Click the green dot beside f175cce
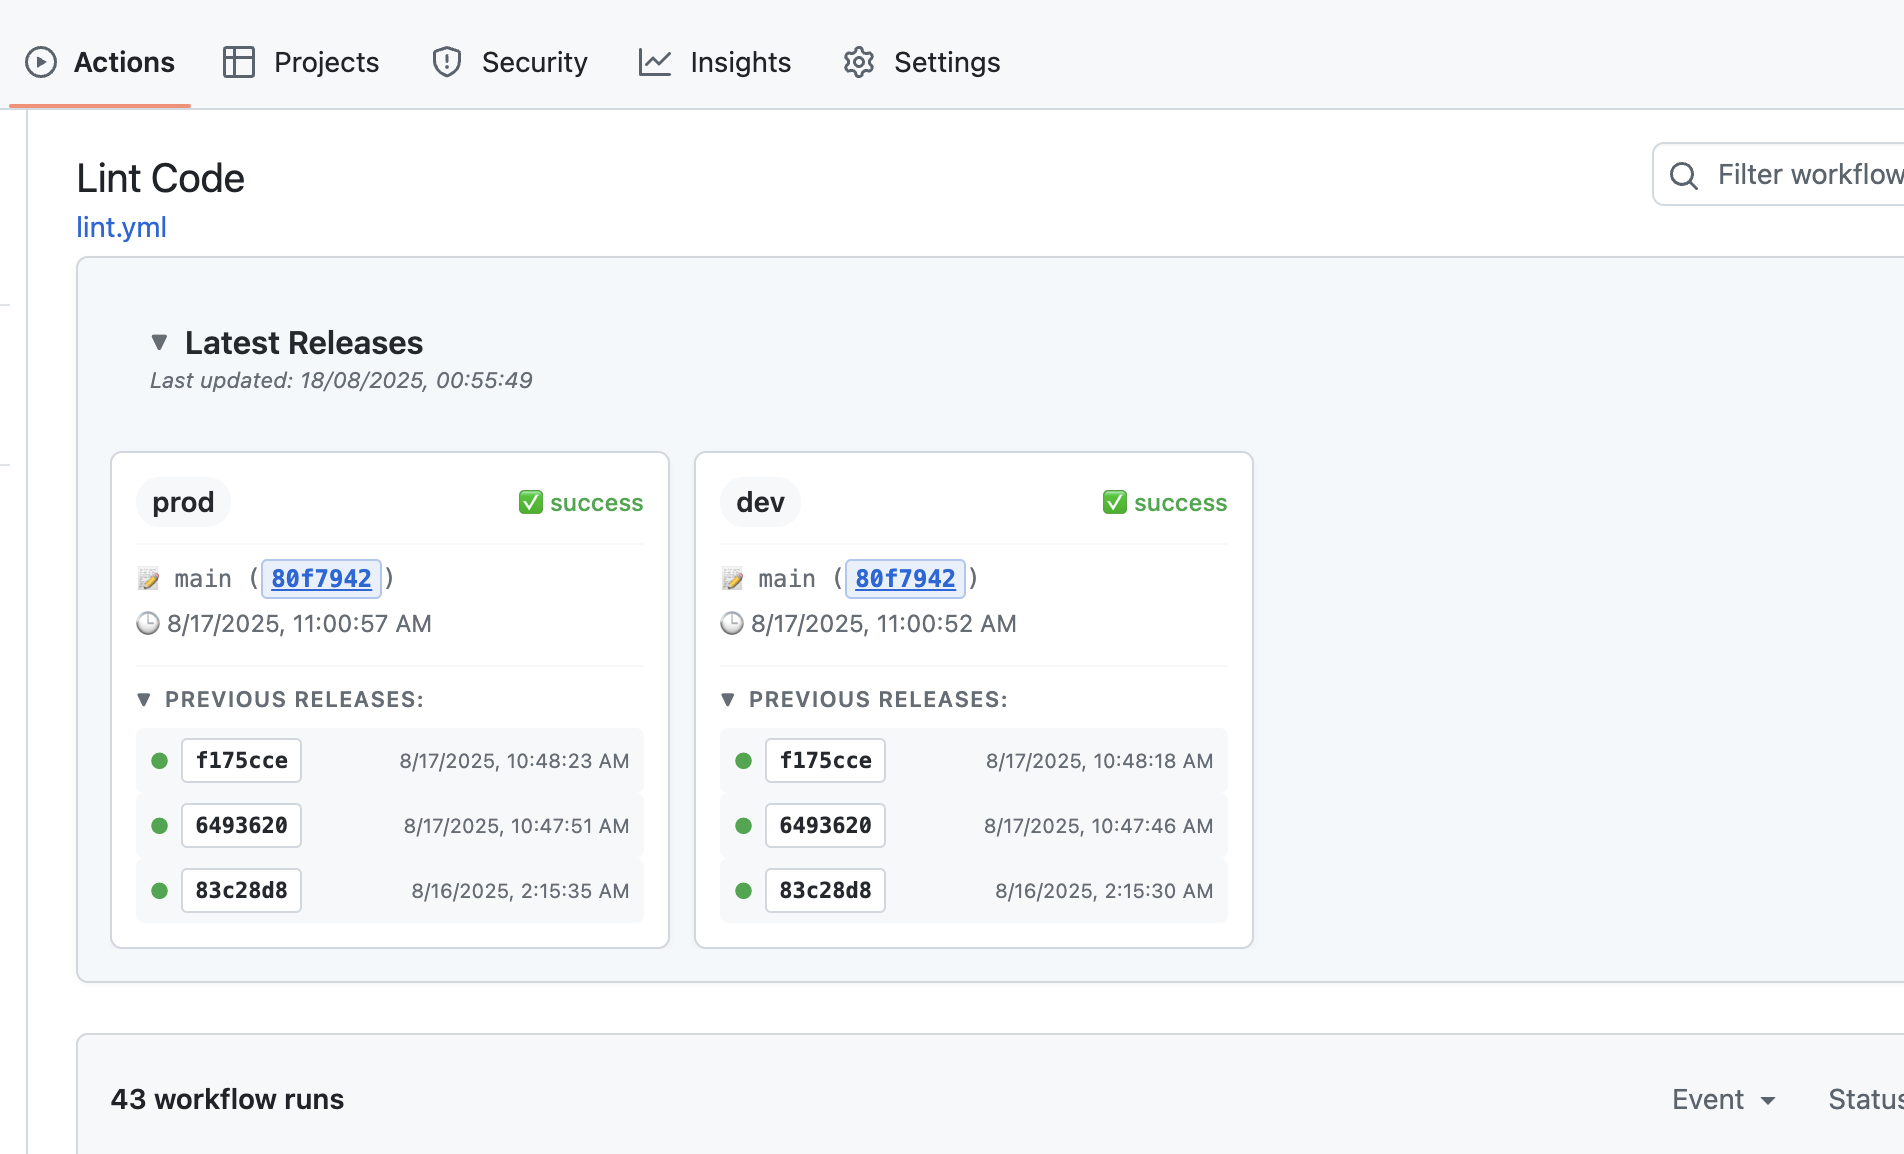Screen dimensions: 1904x1154 point(159,760)
